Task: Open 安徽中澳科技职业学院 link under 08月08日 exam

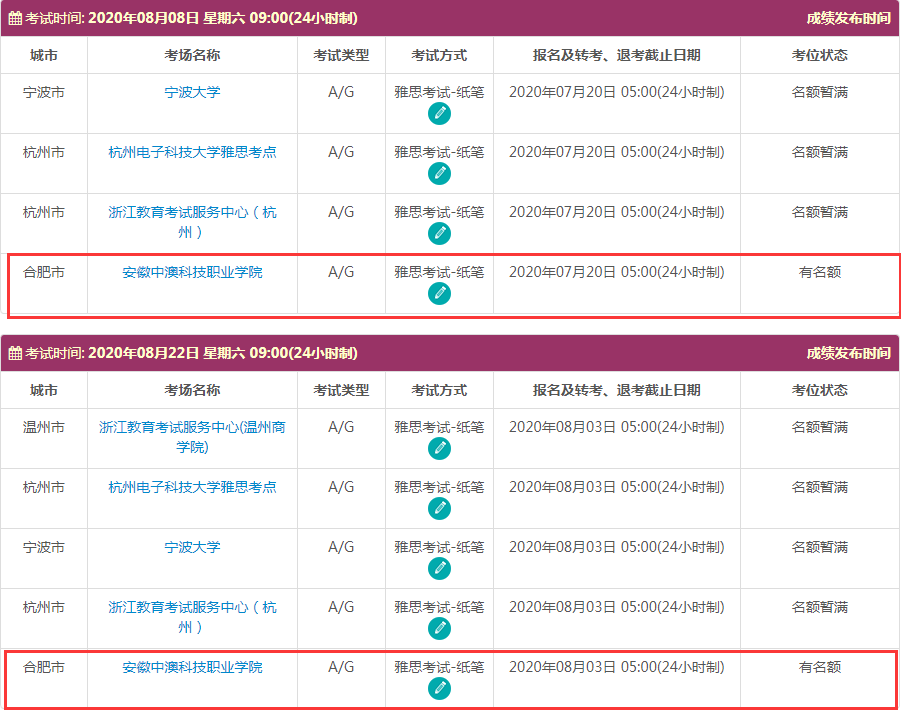Action: tap(192, 272)
